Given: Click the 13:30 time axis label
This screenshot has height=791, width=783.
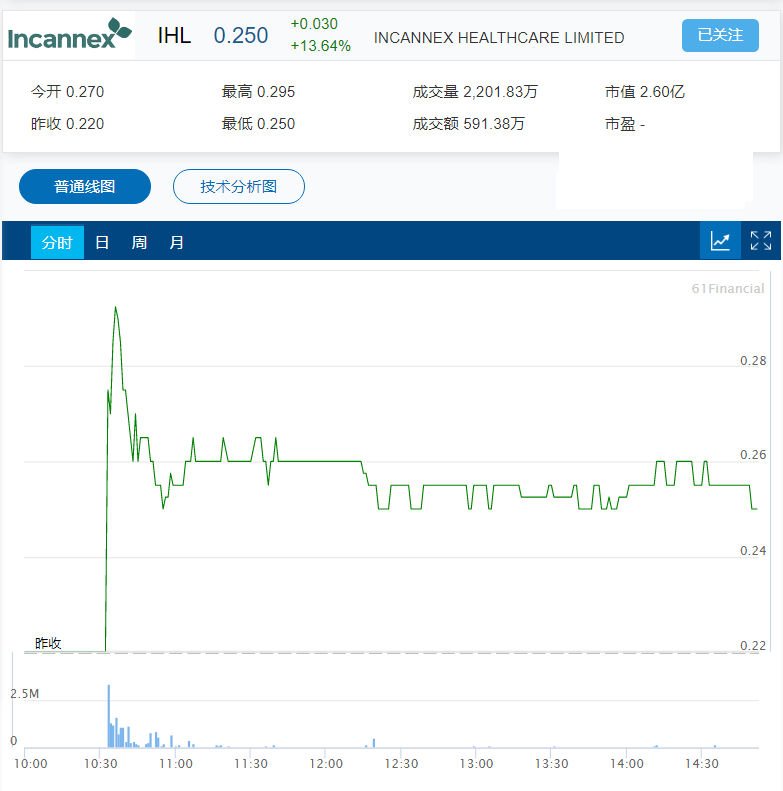Looking at the screenshot, I should [551, 764].
